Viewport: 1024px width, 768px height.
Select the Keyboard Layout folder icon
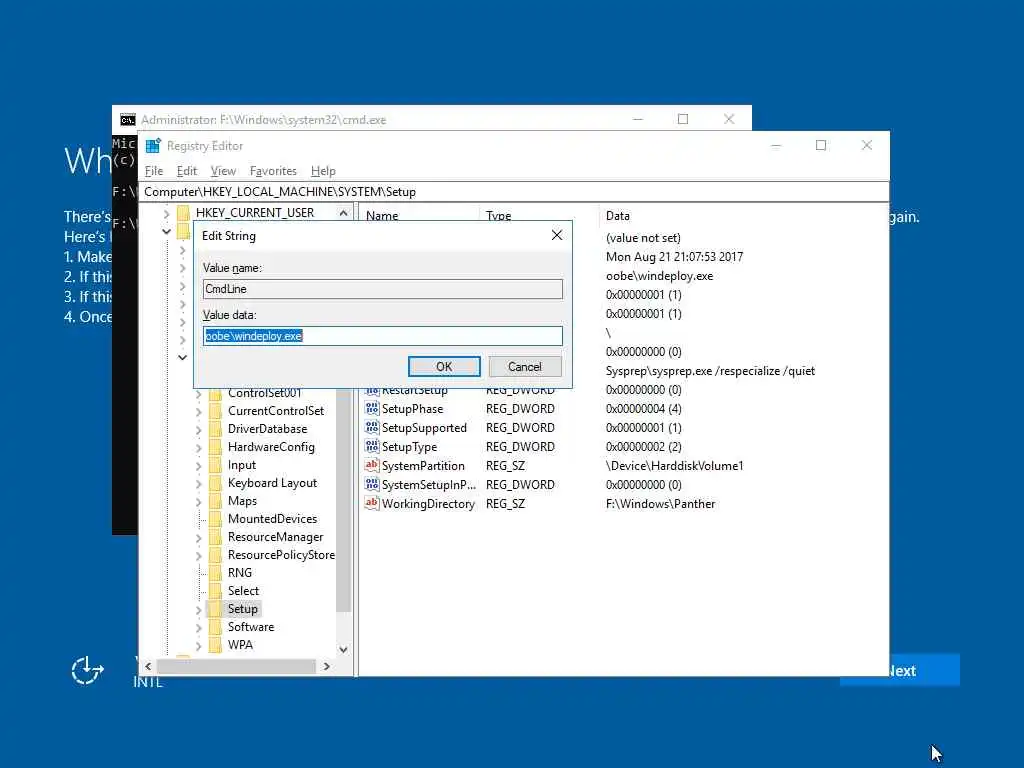click(216, 483)
